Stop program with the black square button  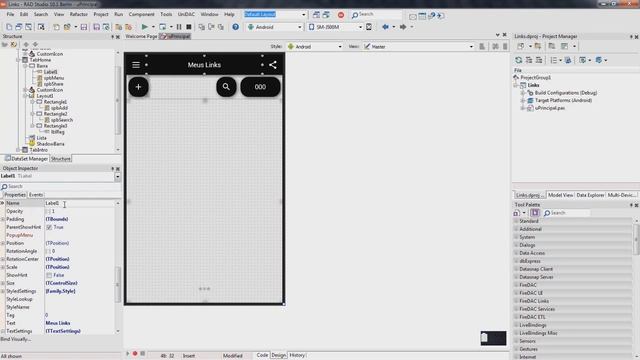pos(189,27)
